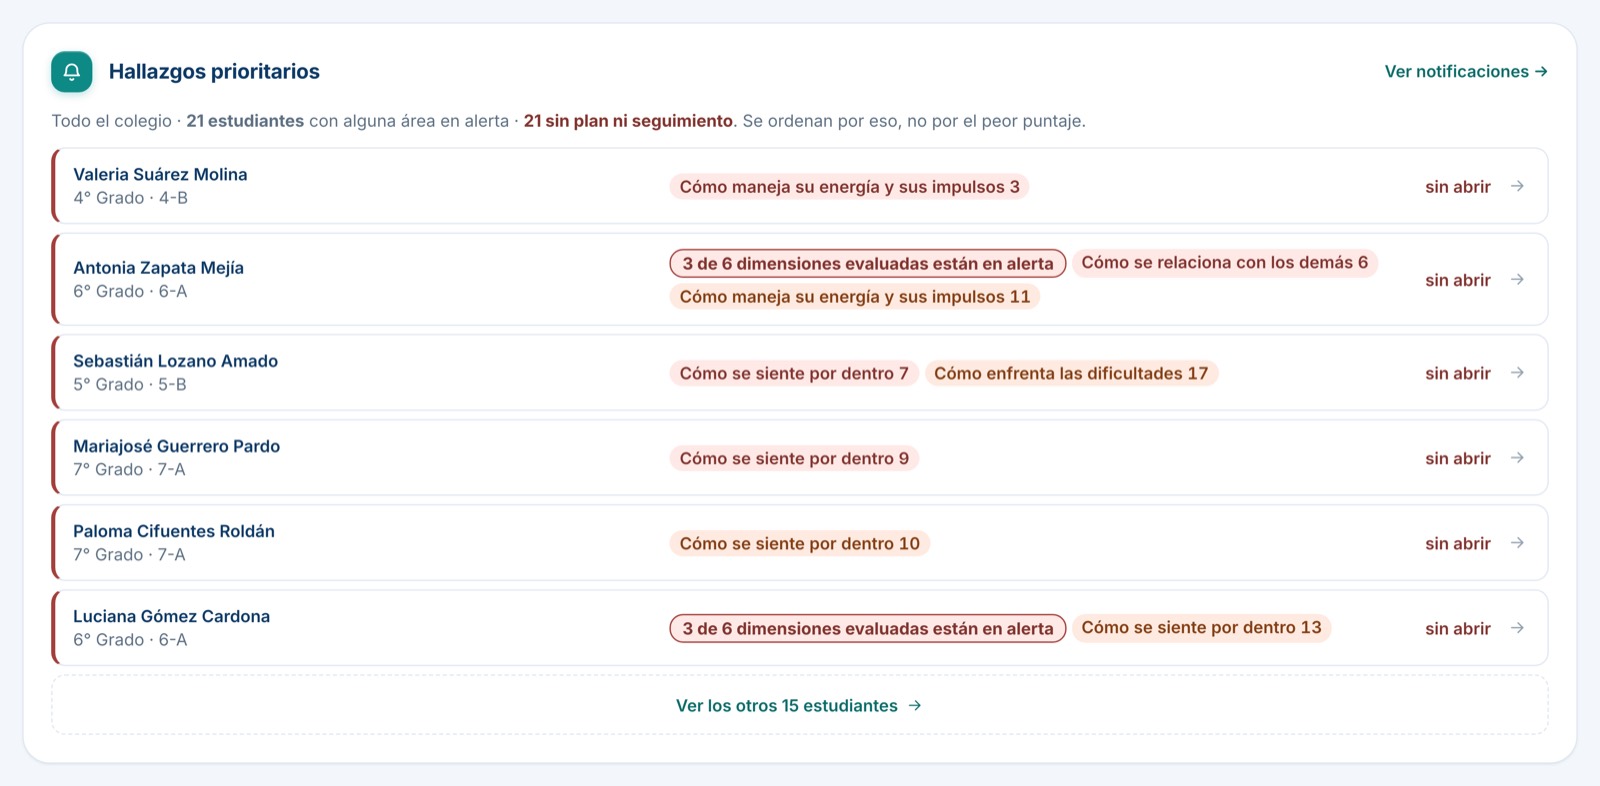Image resolution: width=1600 pixels, height=786 pixels.
Task: Select student name Mariajosé Guerrero Pardo
Action: (x=176, y=446)
